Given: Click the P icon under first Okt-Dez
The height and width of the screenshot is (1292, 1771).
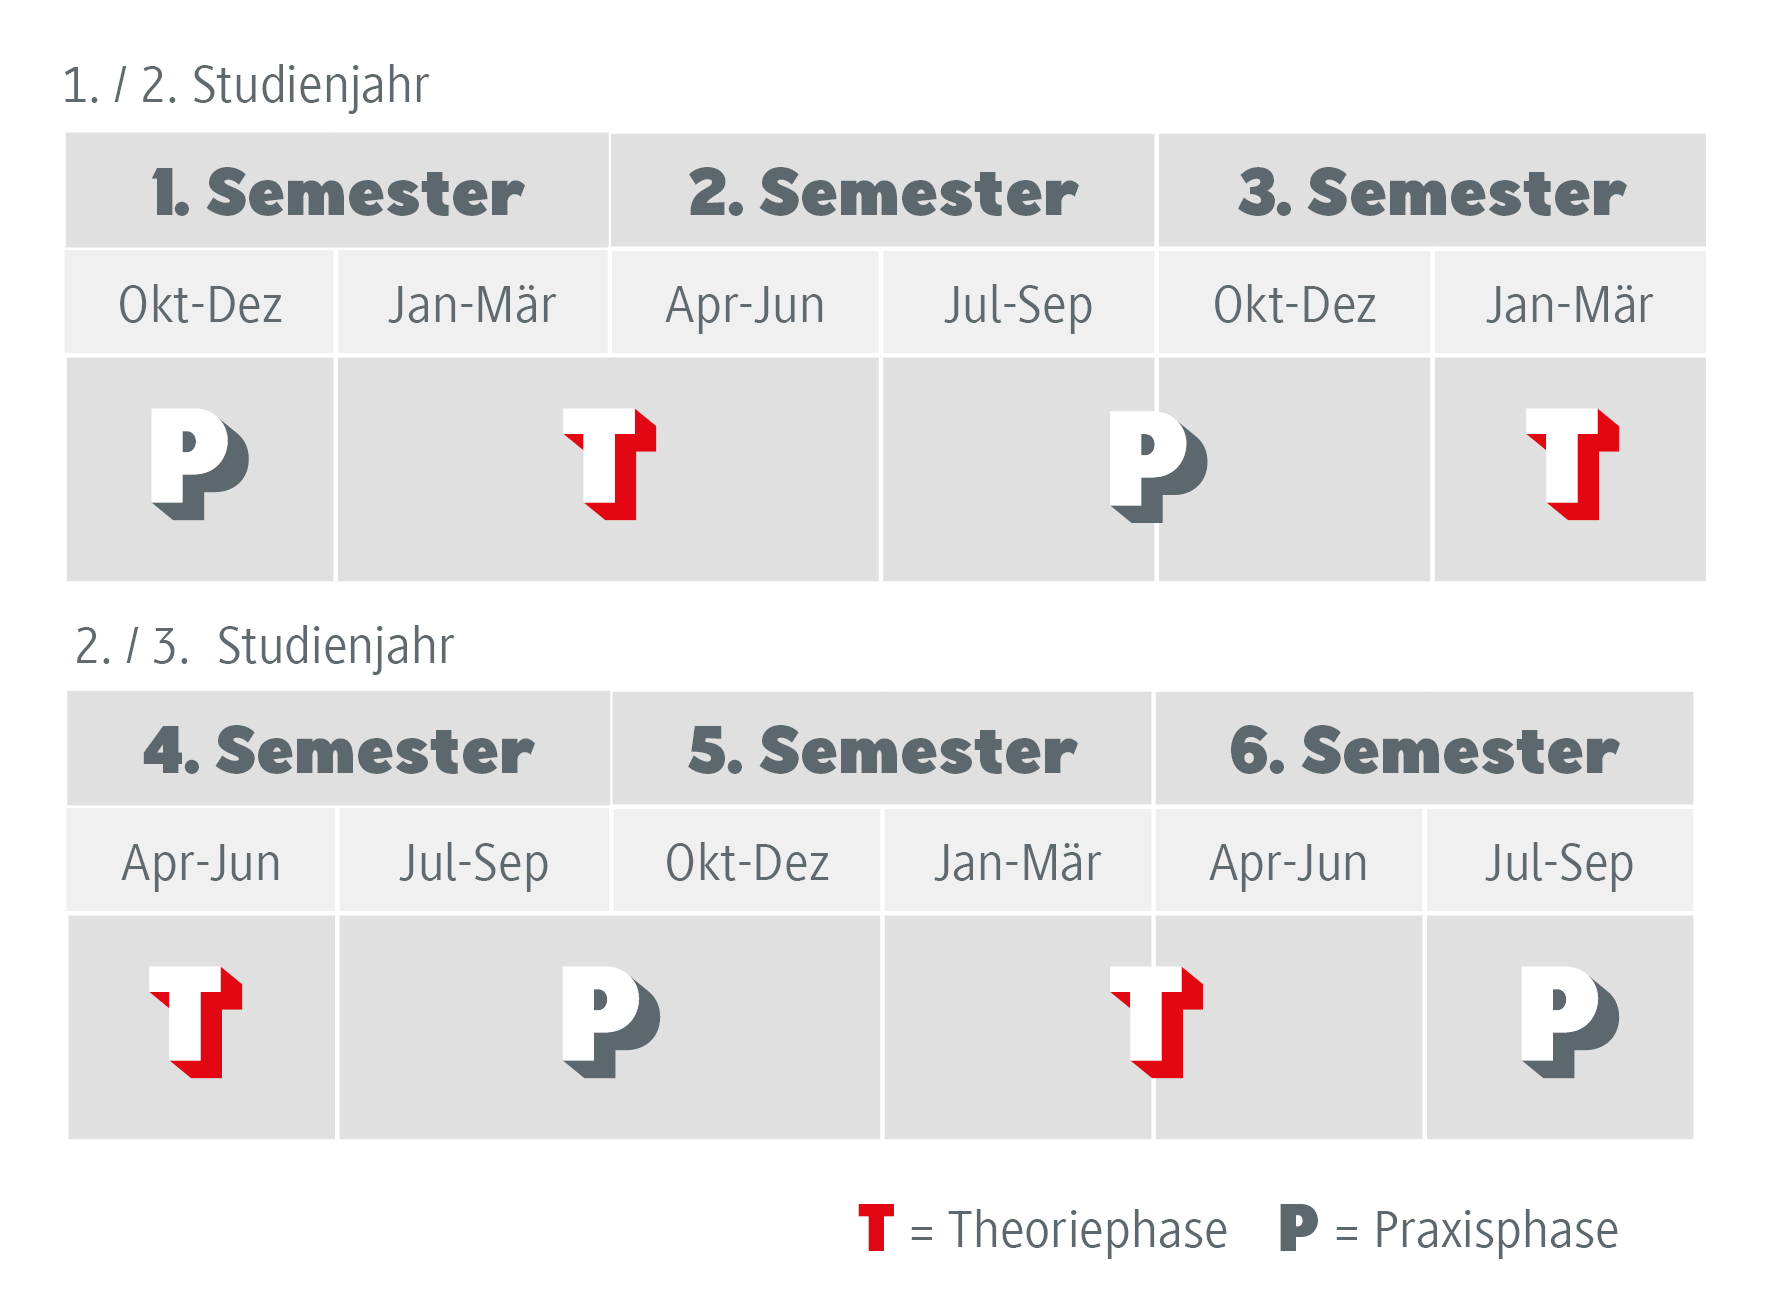Looking at the screenshot, I should click(x=200, y=464).
